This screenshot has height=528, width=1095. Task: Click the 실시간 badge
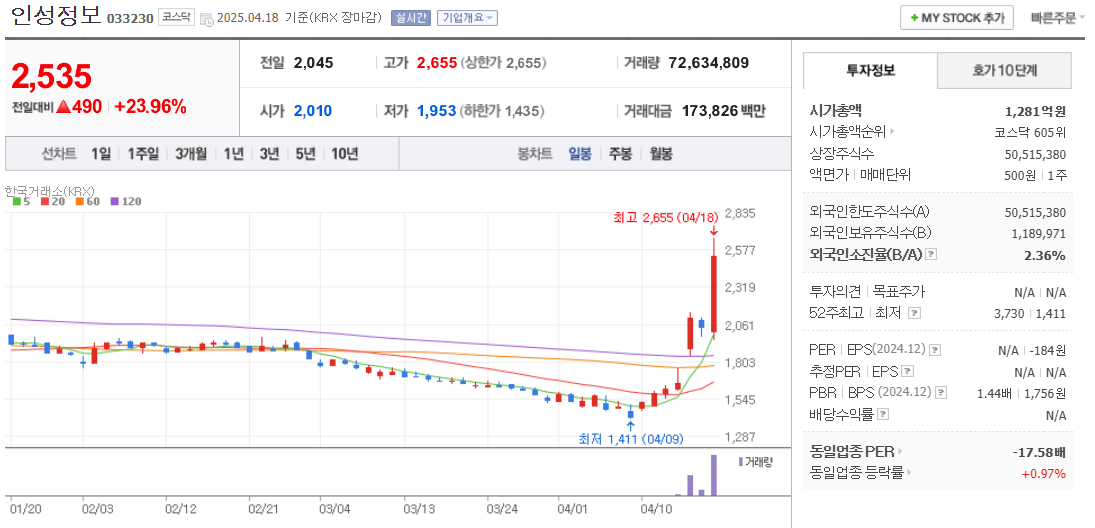(411, 18)
